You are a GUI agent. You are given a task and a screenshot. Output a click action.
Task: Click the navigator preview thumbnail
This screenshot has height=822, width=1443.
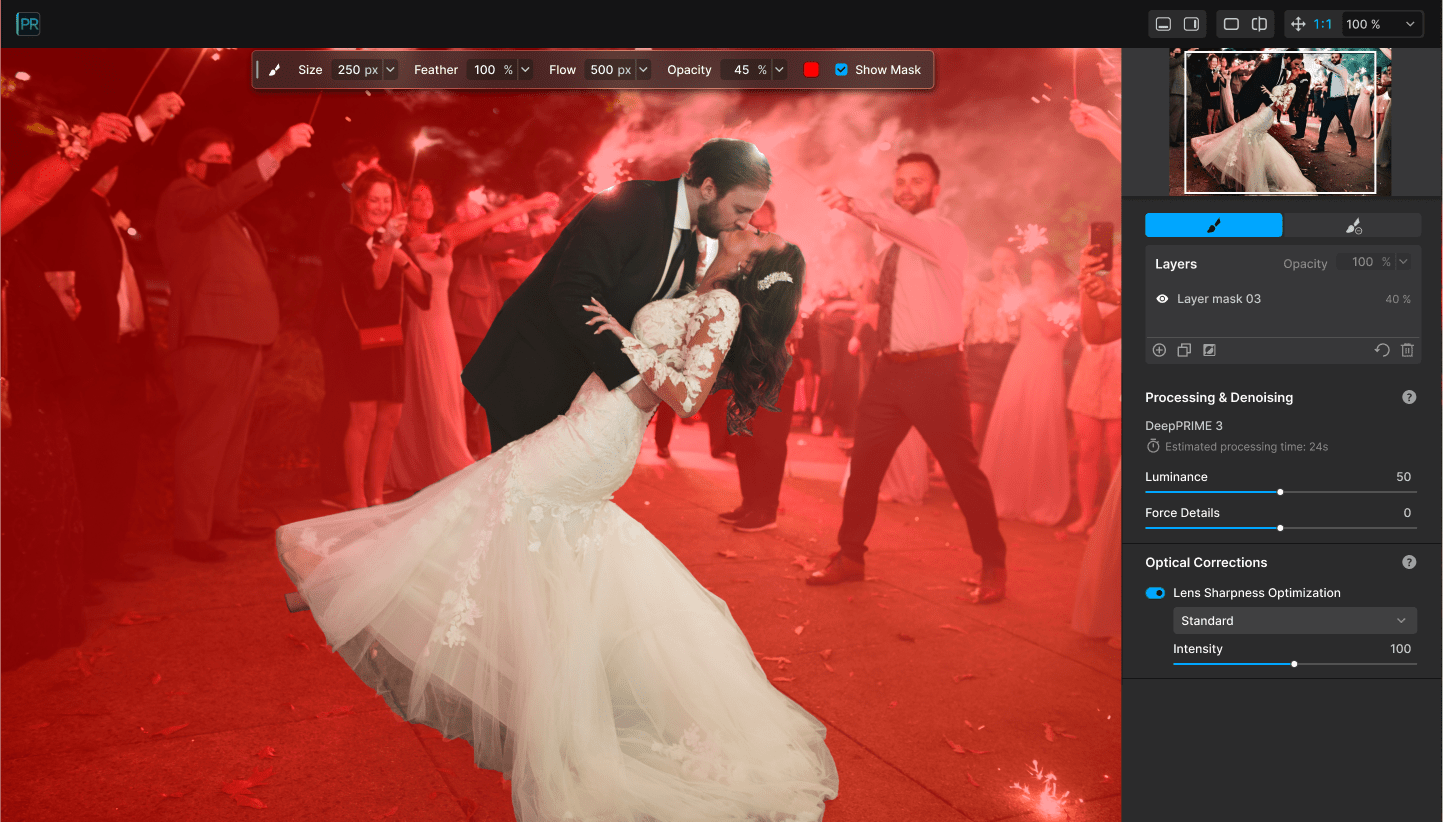[1280, 121]
